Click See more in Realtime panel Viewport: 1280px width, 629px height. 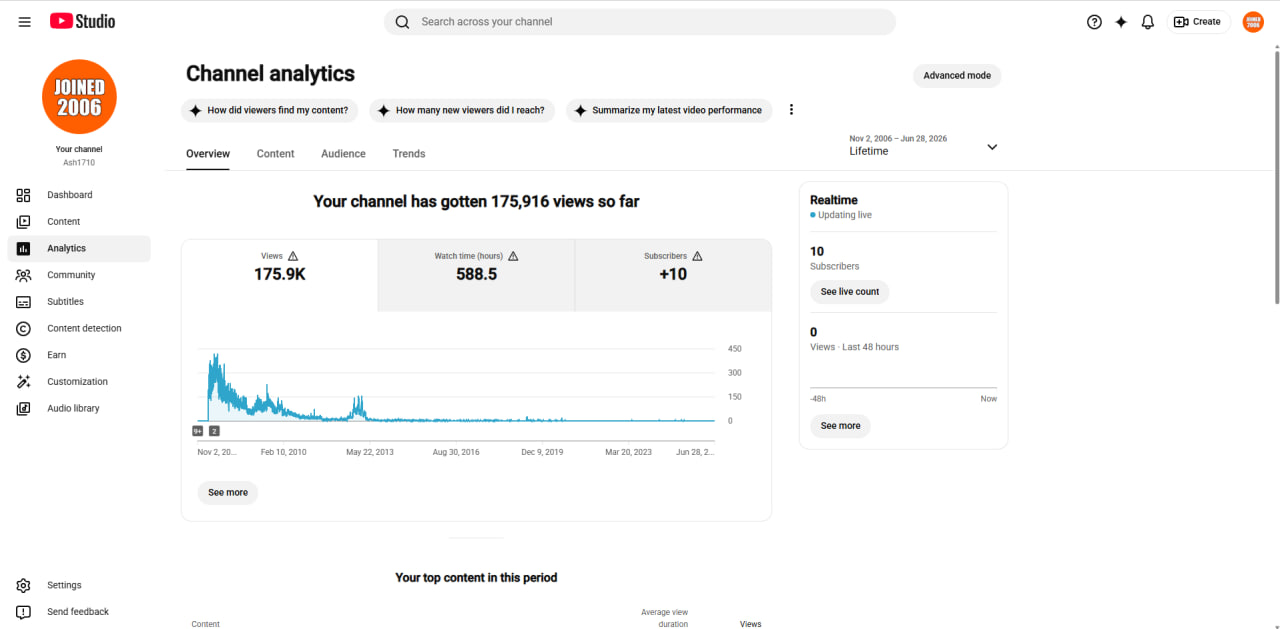(x=841, y=426)
